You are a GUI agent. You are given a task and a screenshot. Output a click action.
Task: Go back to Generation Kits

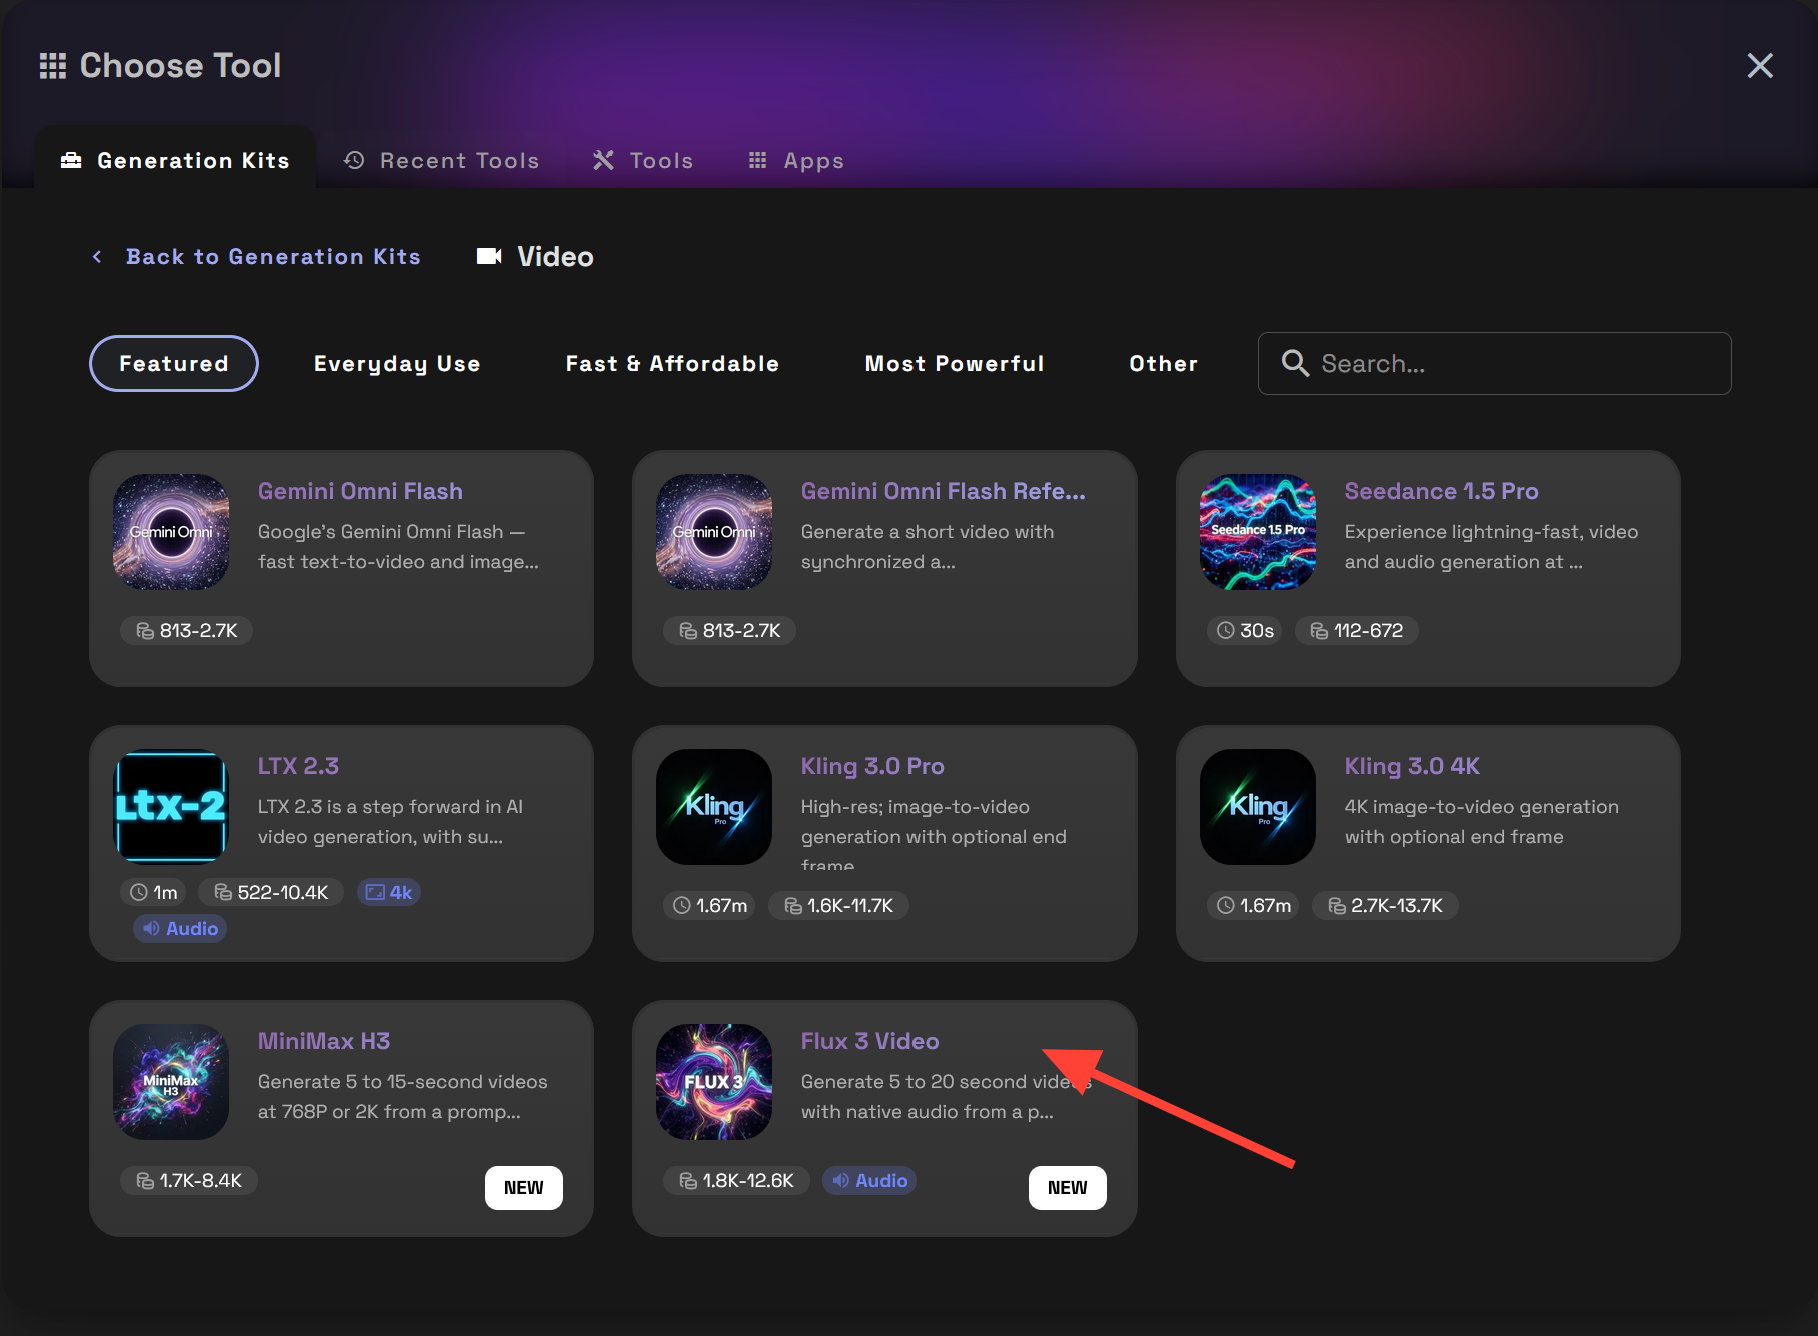(256, 257)
